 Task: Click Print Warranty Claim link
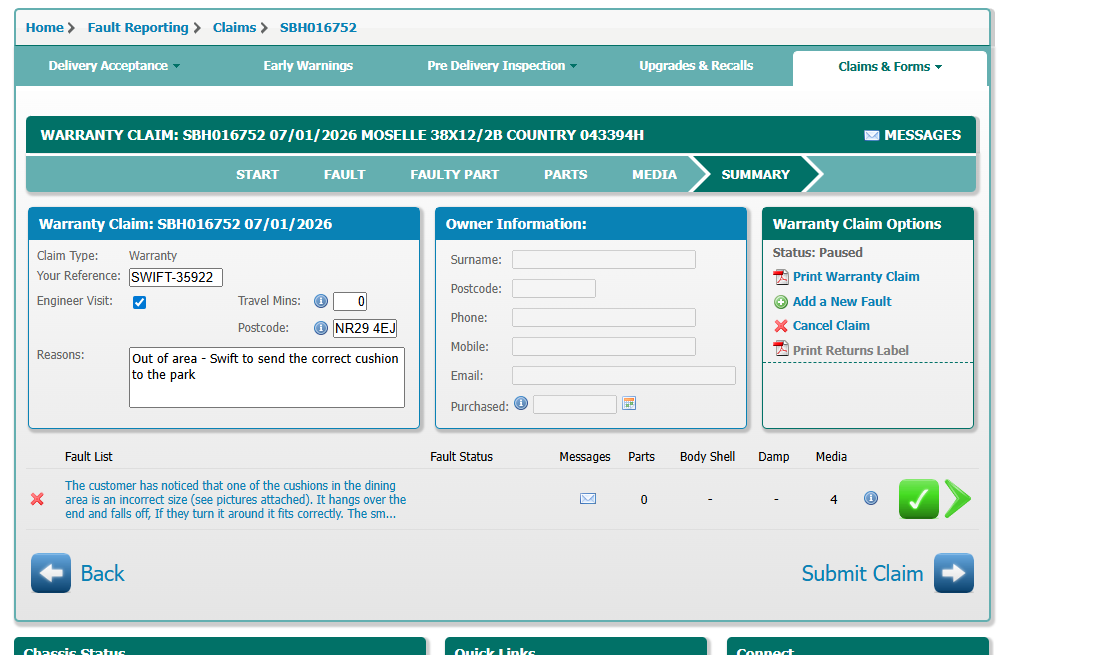click(x=855, y=277)
